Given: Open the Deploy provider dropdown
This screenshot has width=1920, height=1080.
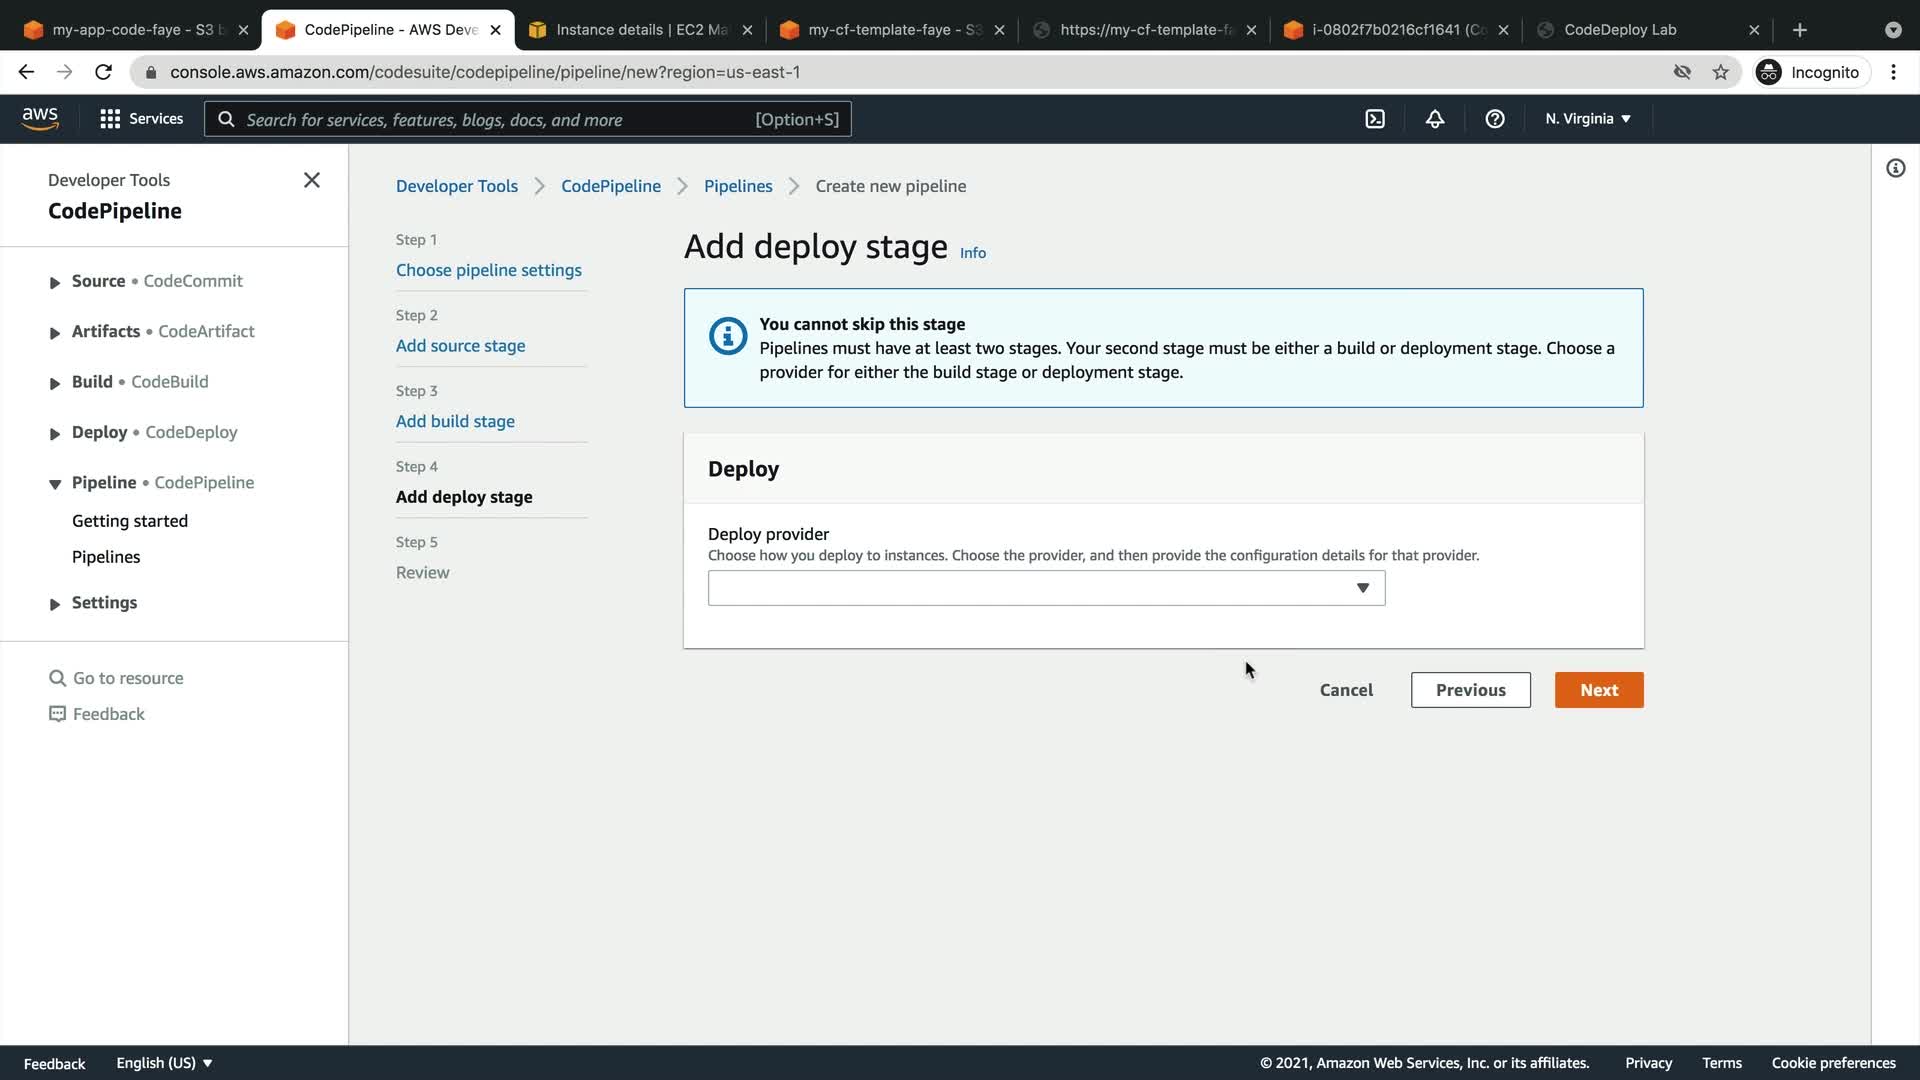Looking at the screenshot, I should (1046, 588).
